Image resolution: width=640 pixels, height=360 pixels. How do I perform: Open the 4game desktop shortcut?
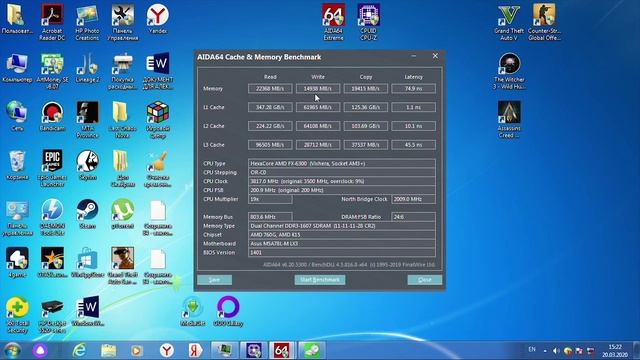tap(17, 262)
